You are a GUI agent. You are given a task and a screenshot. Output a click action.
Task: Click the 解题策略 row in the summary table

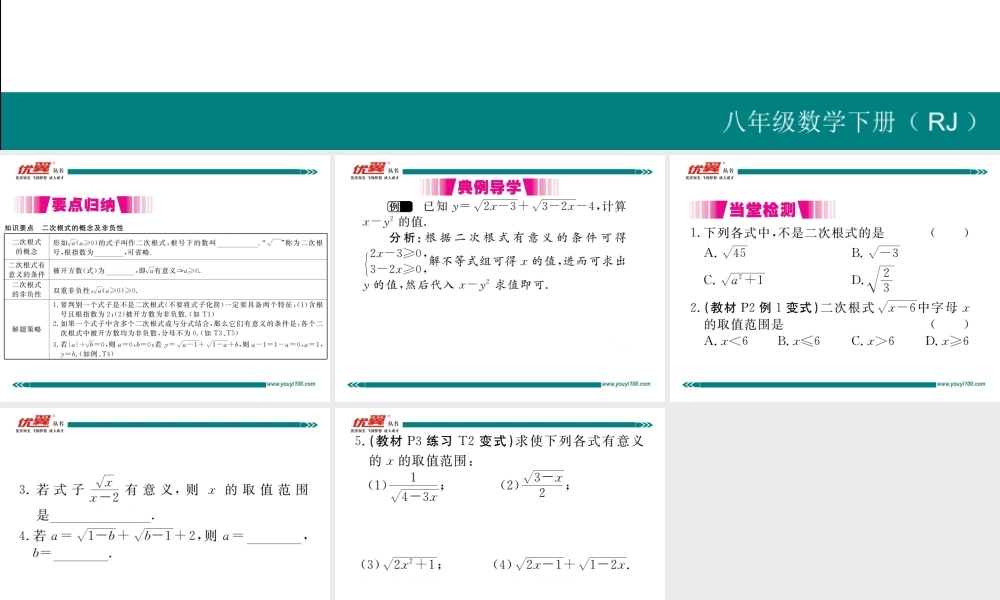(x=27, y=327)
